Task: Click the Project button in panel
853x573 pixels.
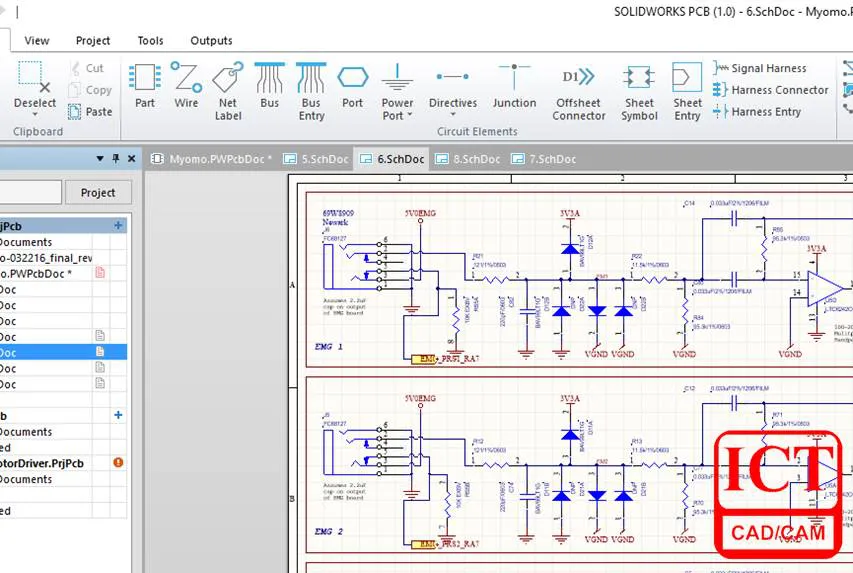Action: (98, 193)
